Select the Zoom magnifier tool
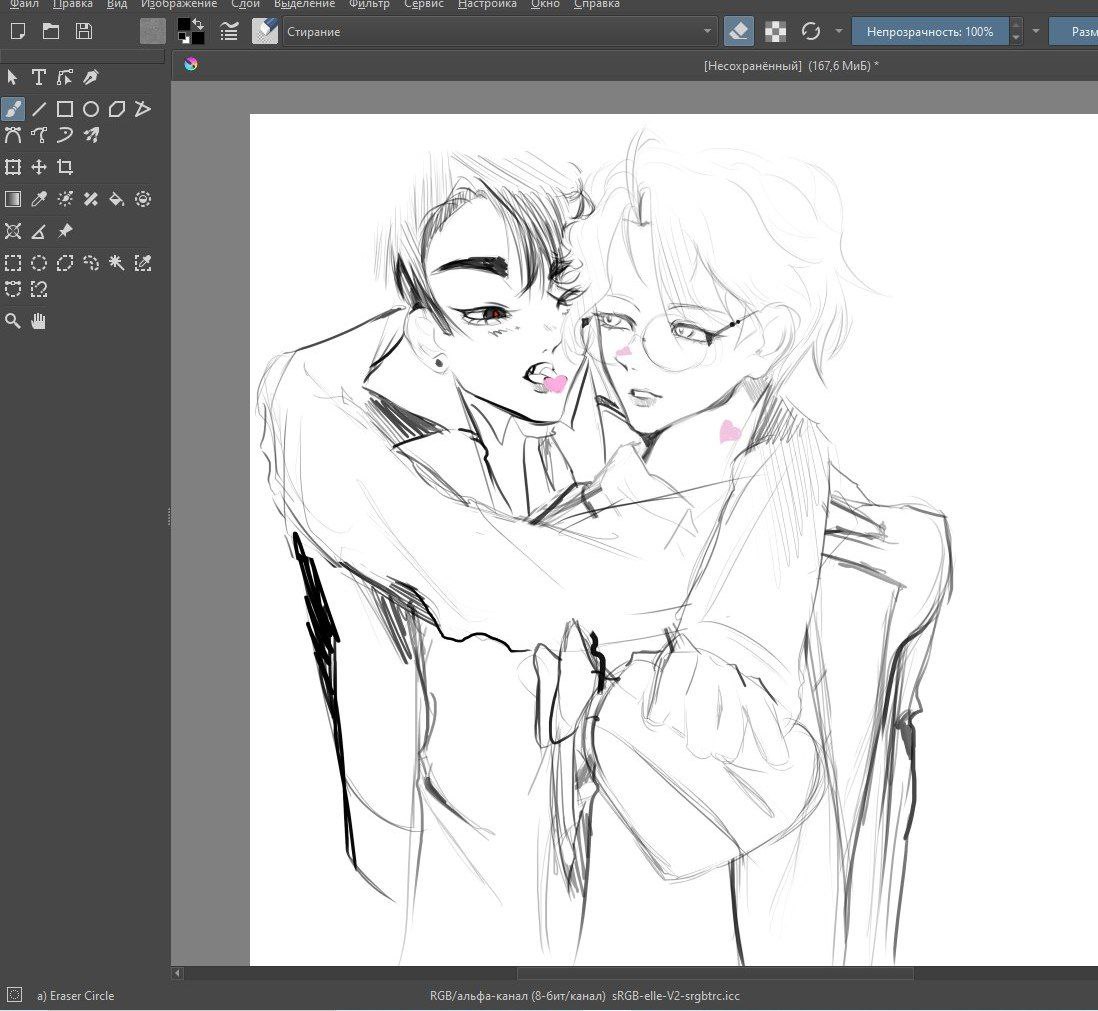Viewport: 1098px width, 1011px height. (x=13, y=321)
